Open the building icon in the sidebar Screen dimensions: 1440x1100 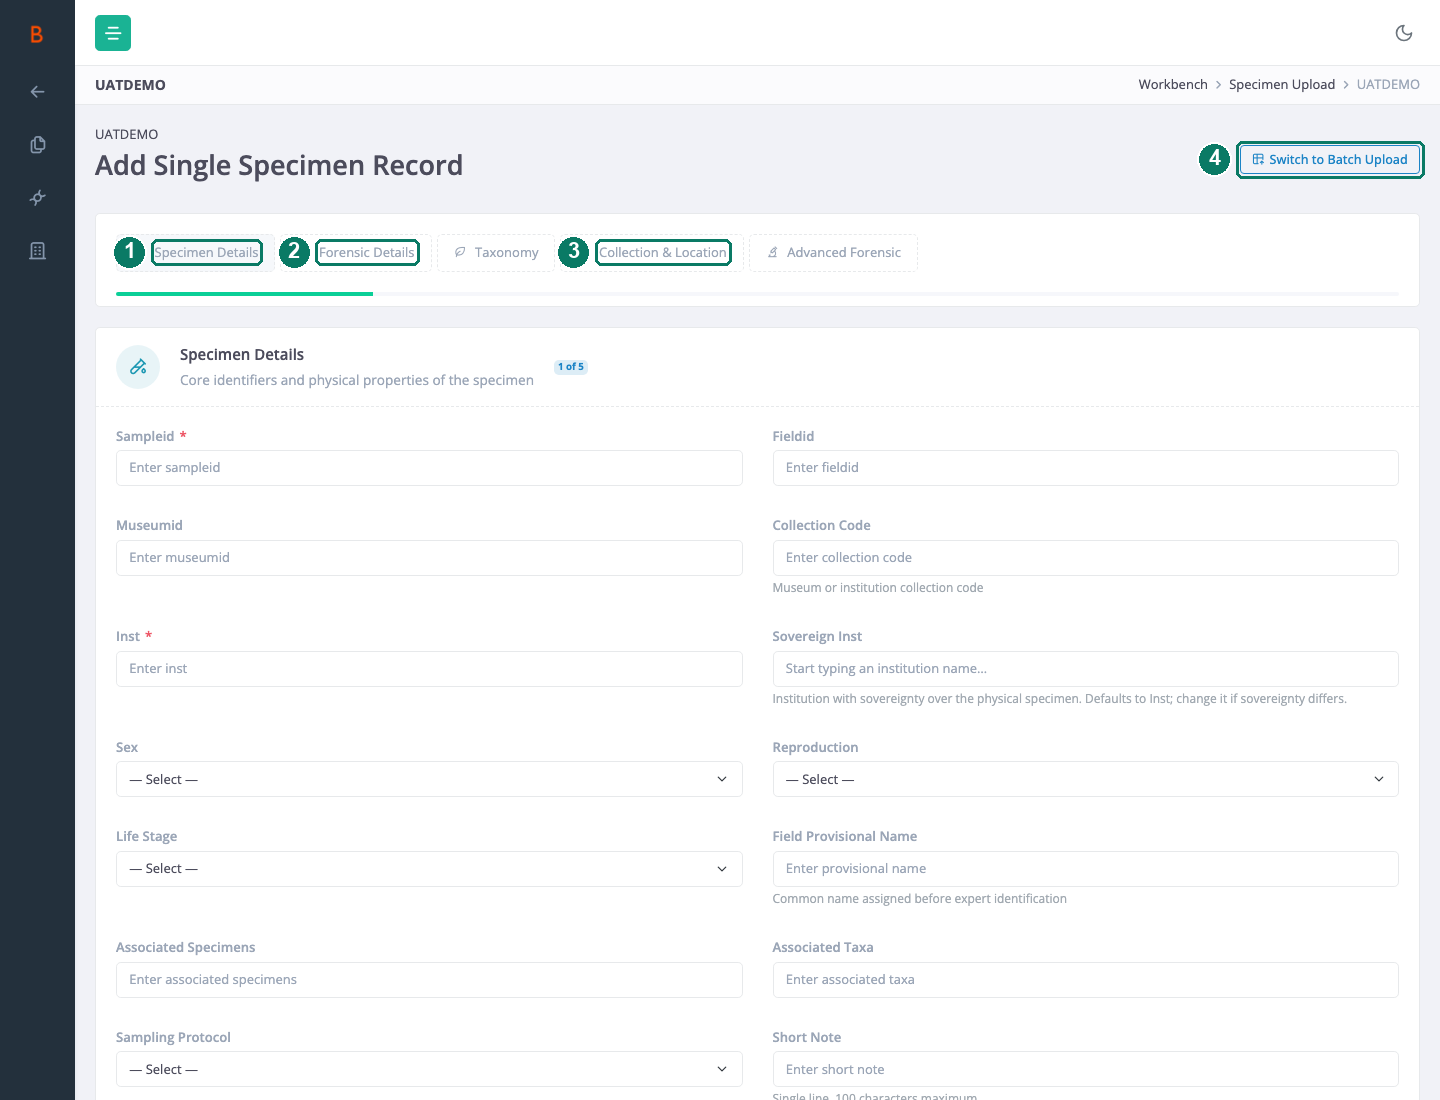(x=37, y=251)
